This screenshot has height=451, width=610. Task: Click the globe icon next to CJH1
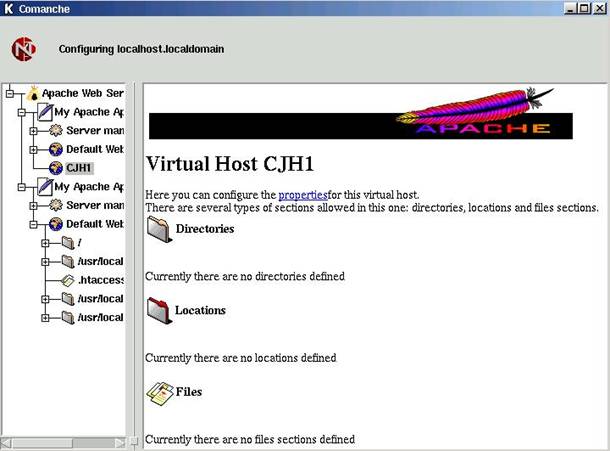click(56, 168)
